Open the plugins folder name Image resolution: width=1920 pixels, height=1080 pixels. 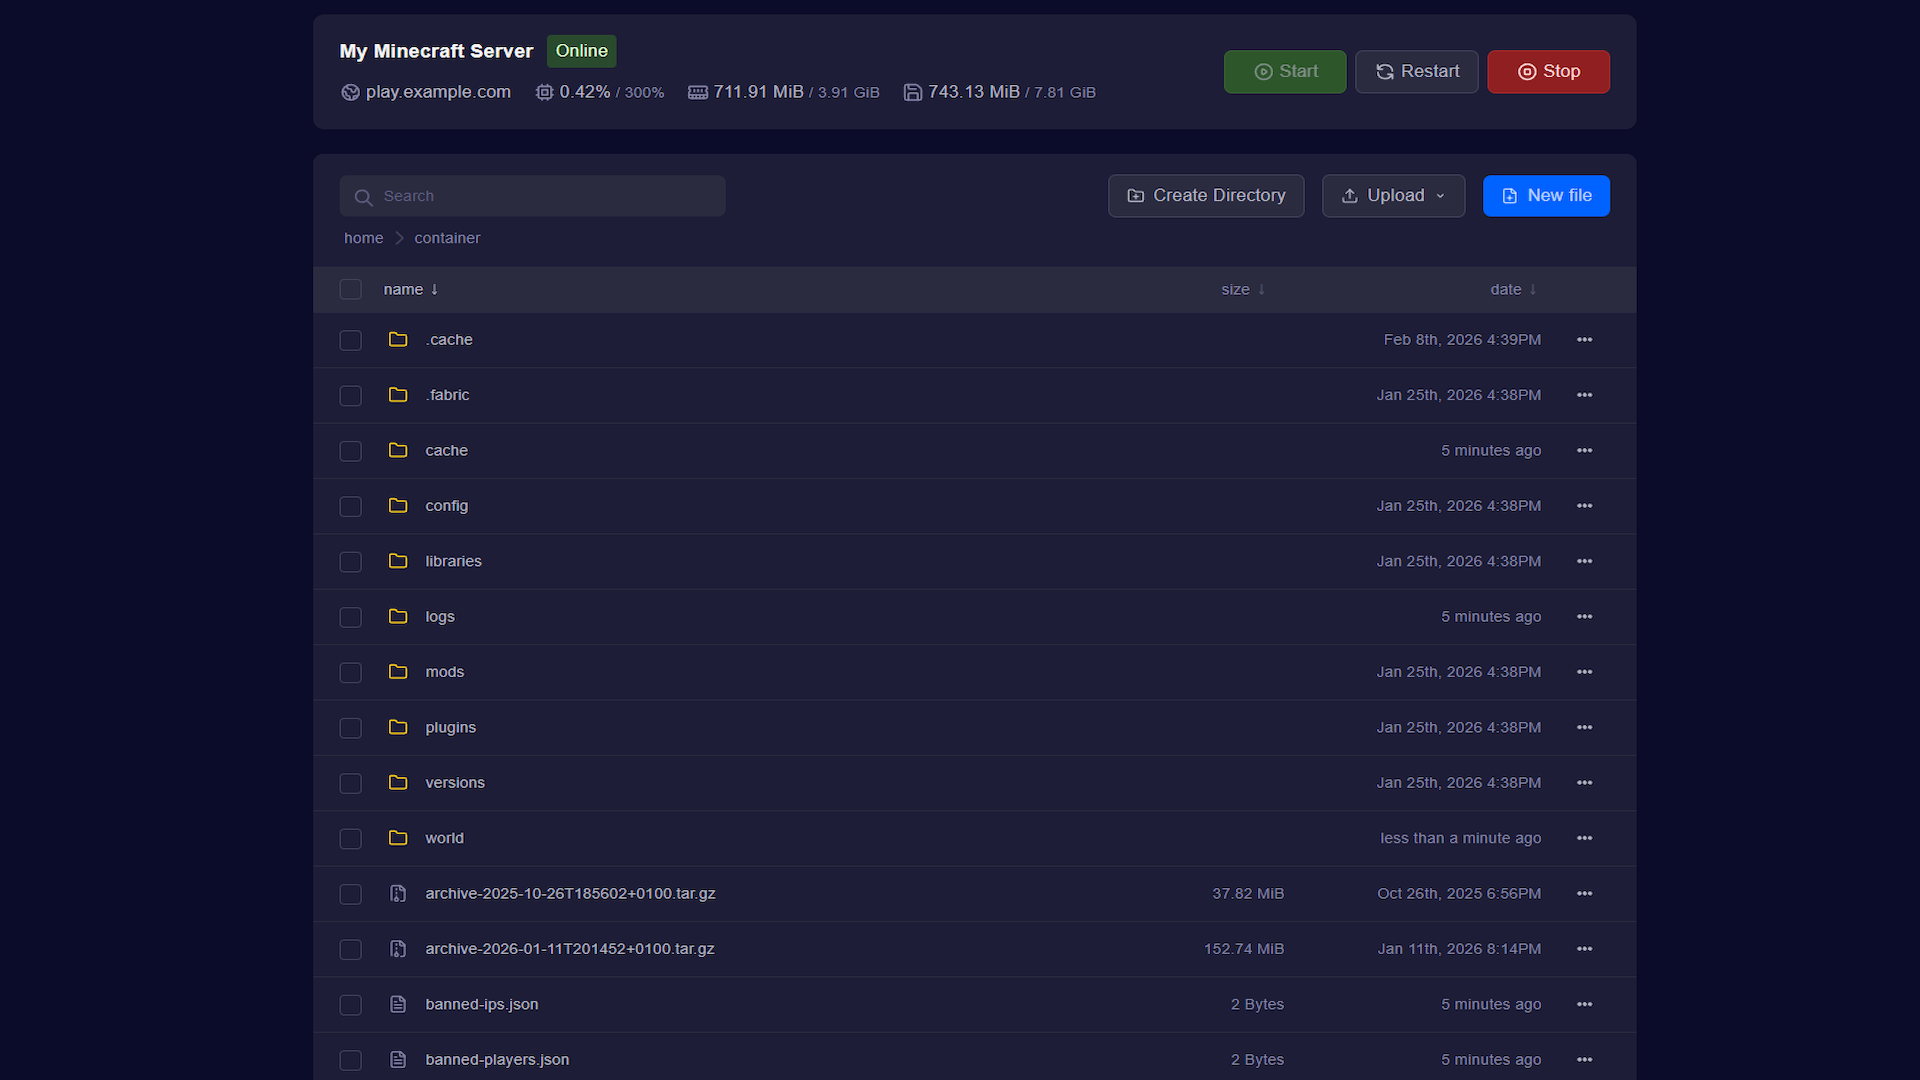pos(450,727)
